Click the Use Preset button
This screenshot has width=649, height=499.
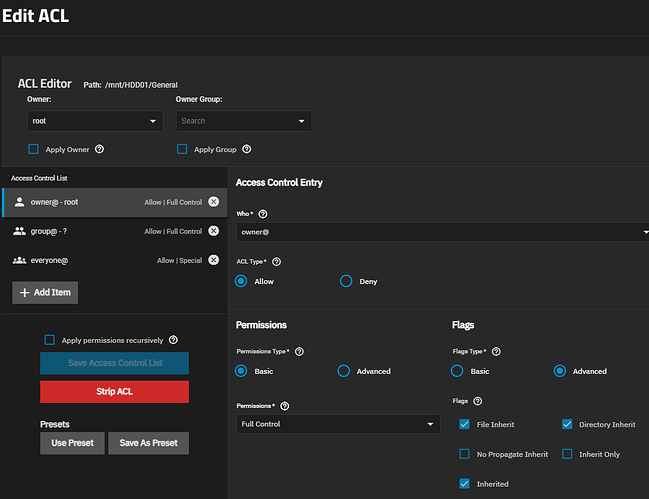click(72, 443)
